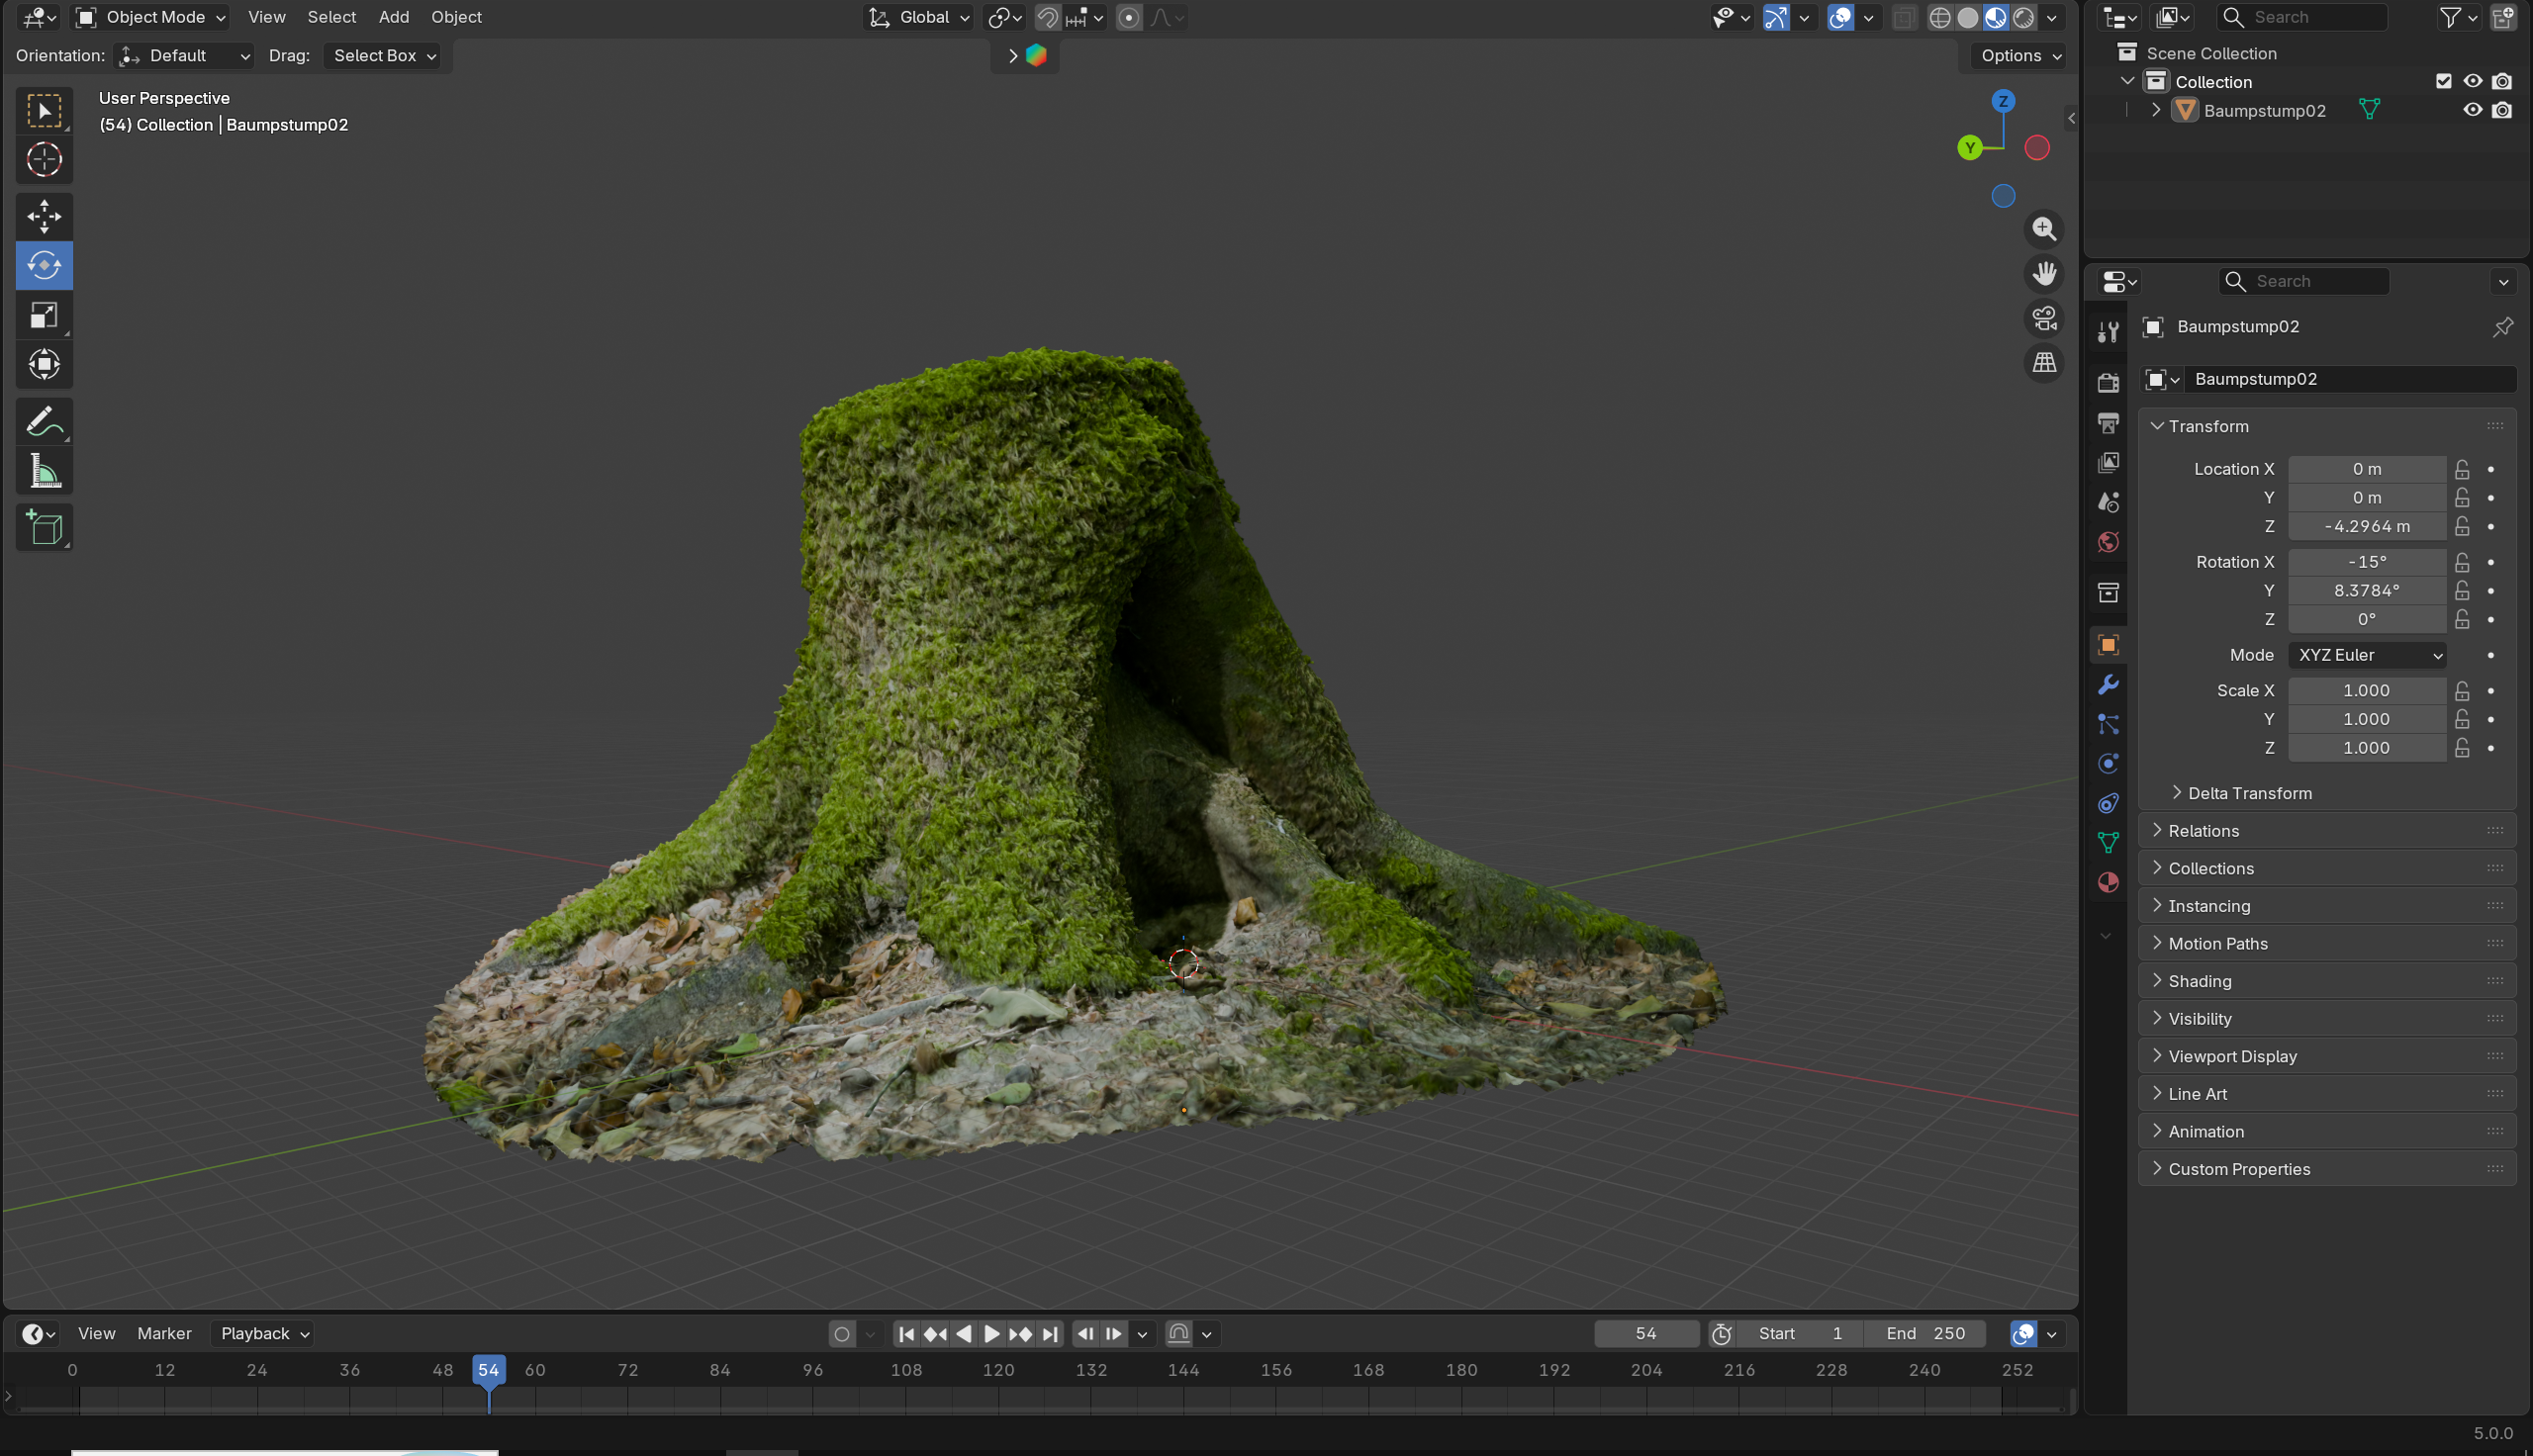
Task: Open the Material properties tab
Action: coord(2108,882)
